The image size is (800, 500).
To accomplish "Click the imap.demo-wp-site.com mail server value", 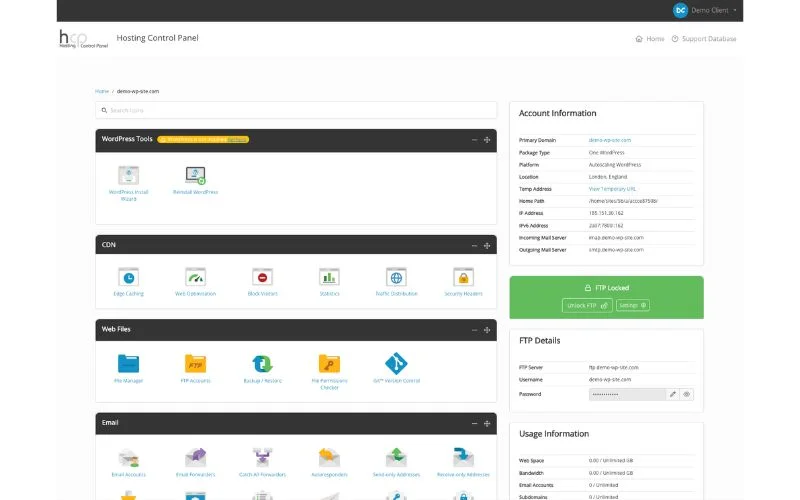I will 616,238.
